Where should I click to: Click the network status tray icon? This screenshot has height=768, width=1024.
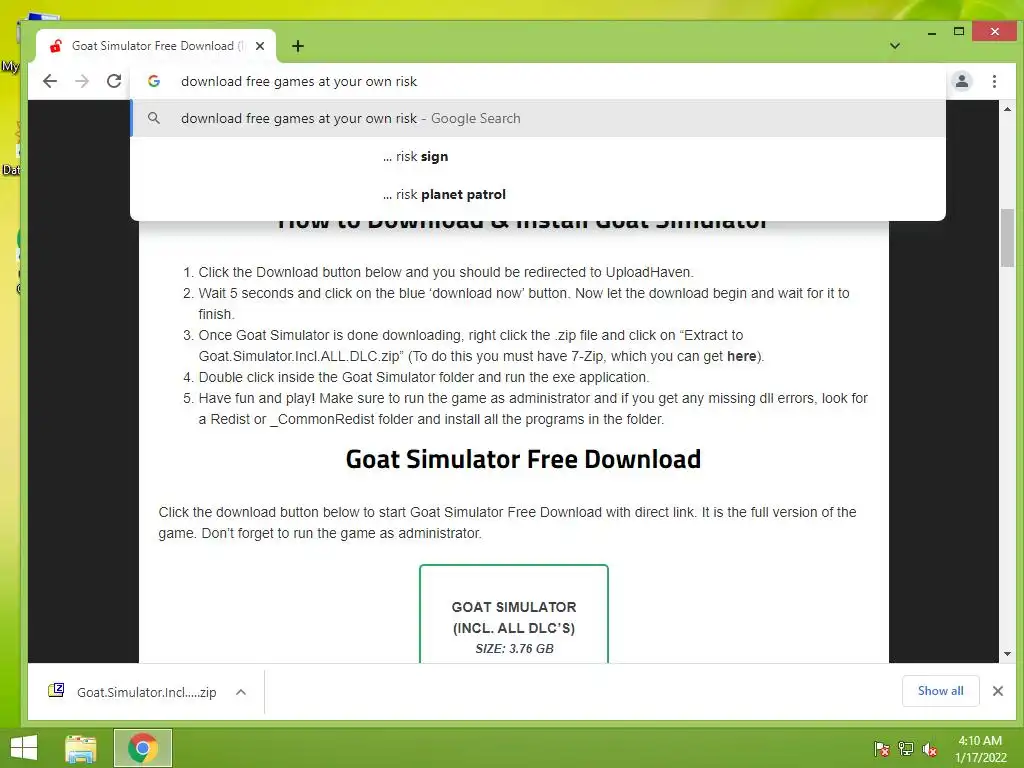[x=906, y=749]
